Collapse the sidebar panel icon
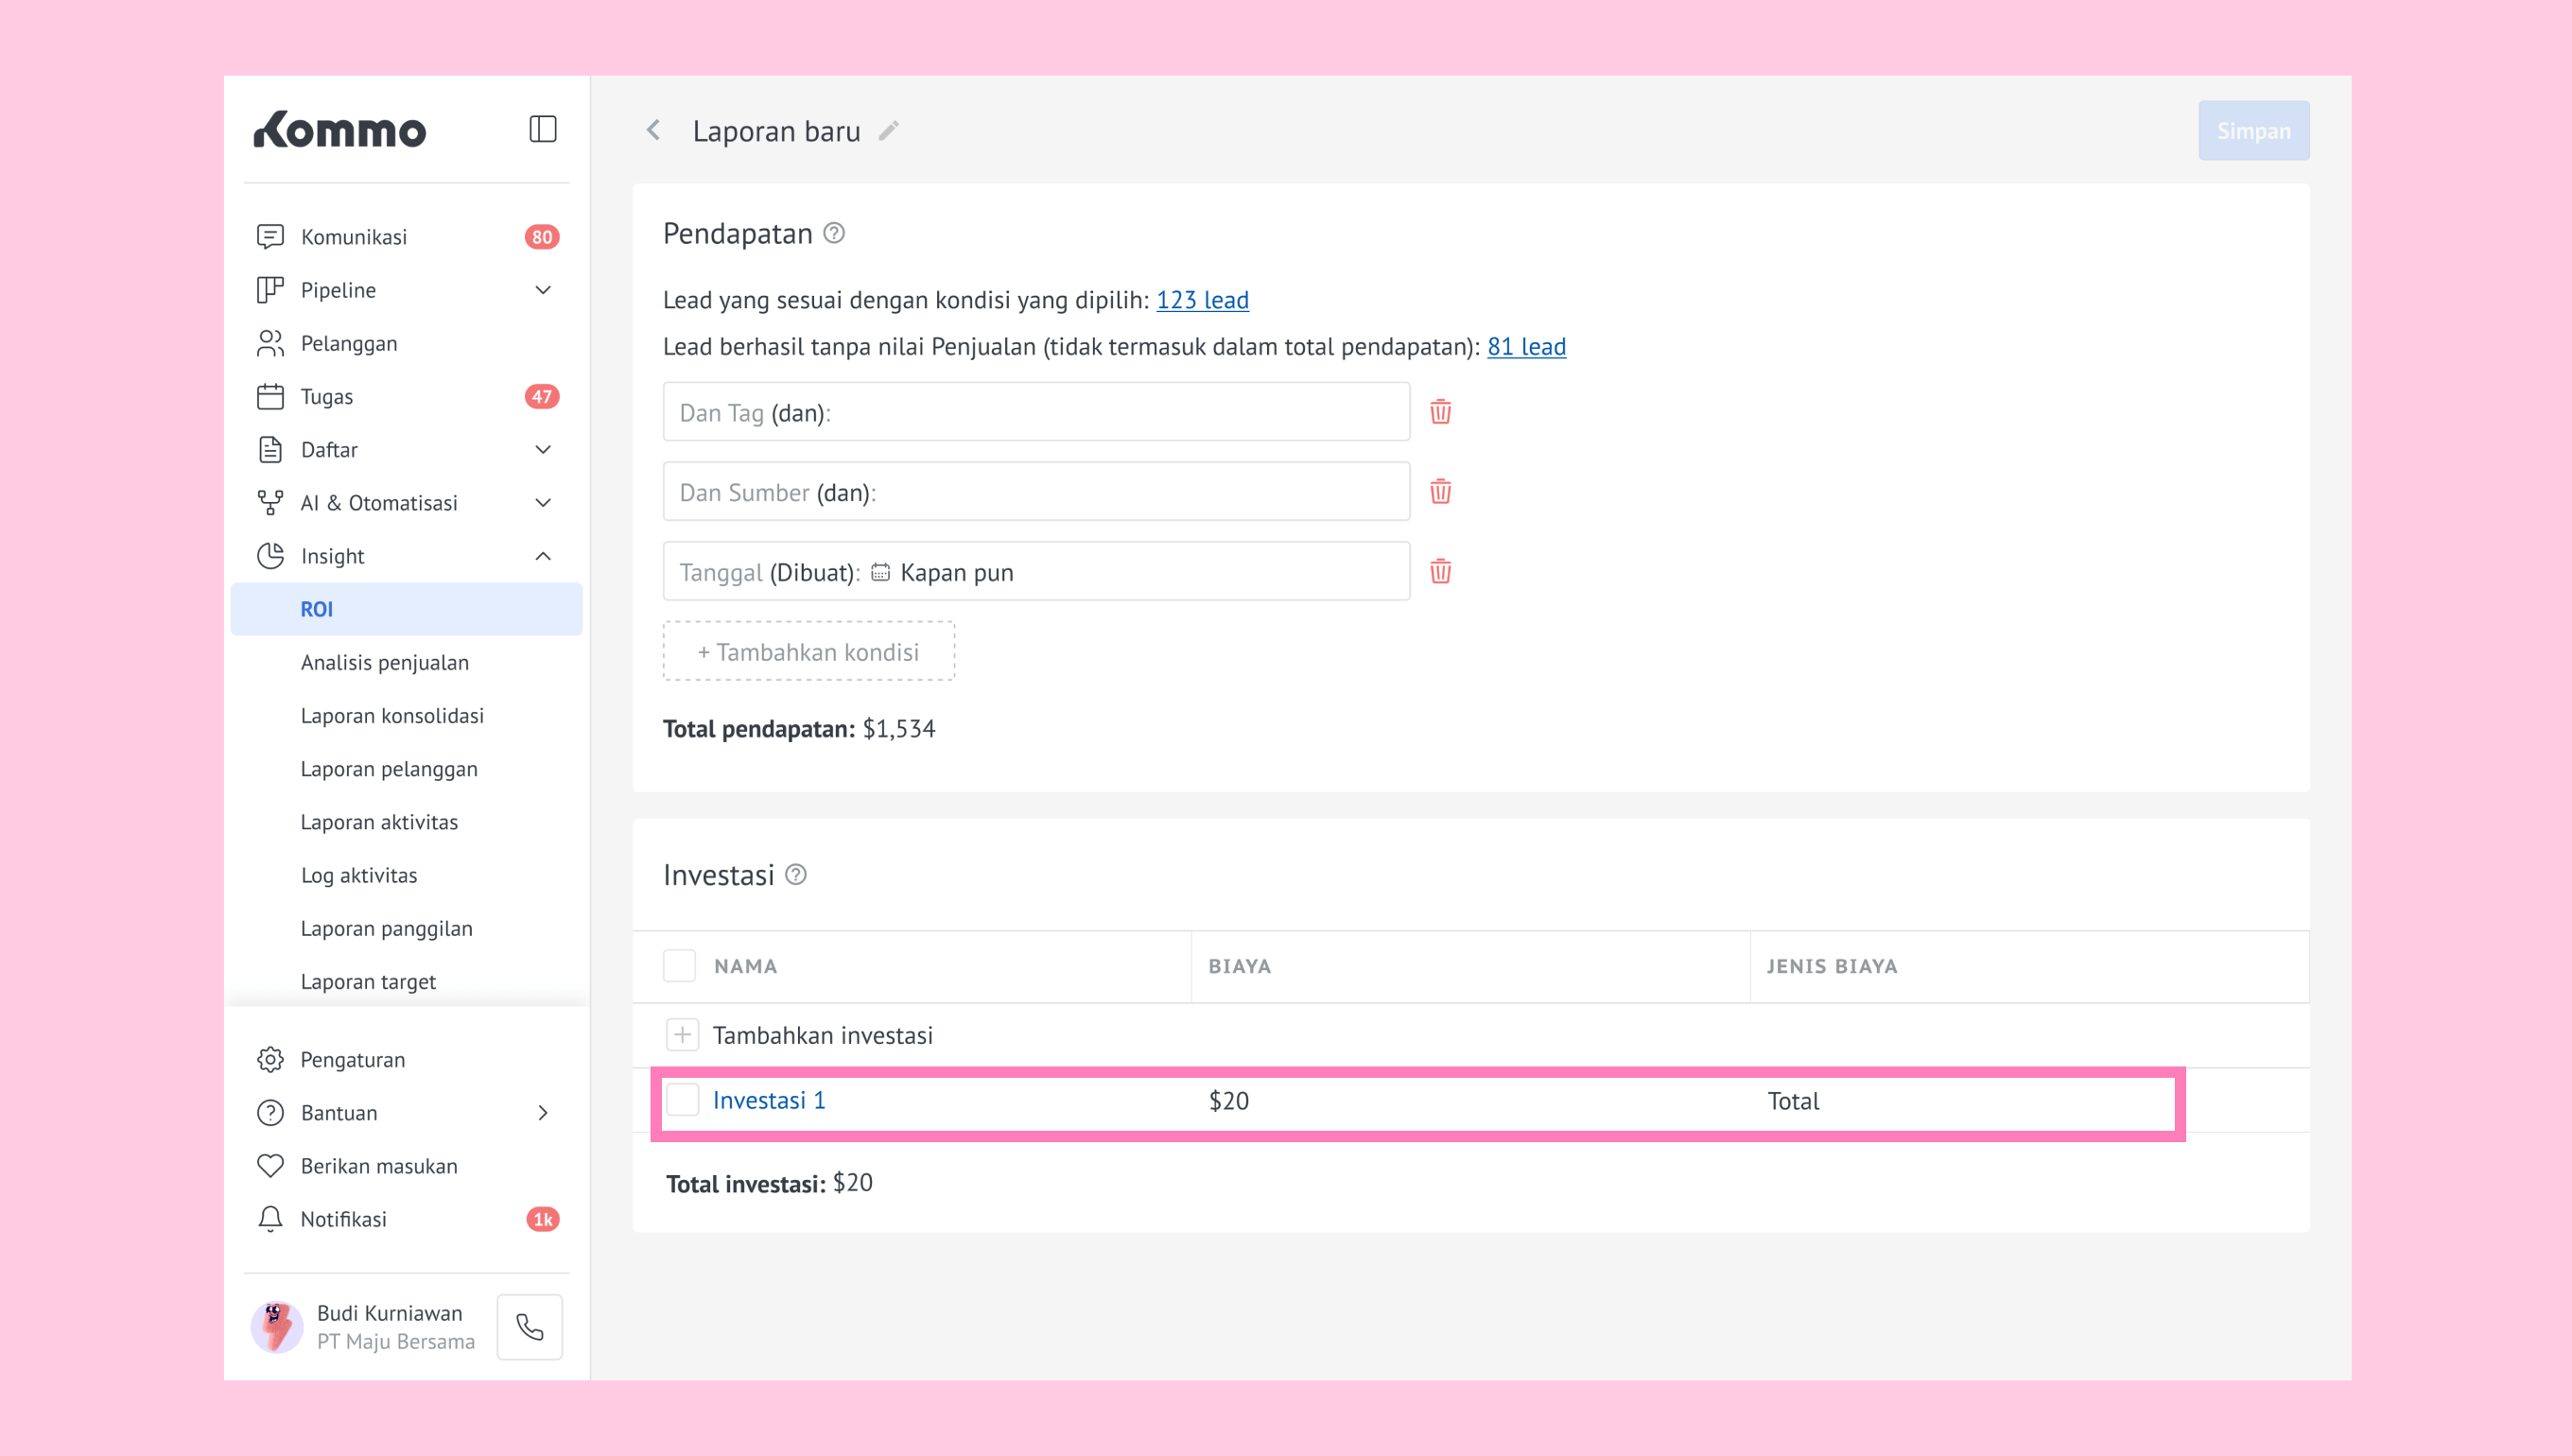 (542, 129)
